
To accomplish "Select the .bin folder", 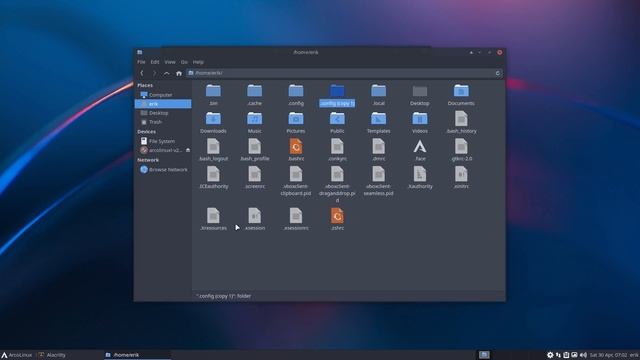I will coord(213,95).
